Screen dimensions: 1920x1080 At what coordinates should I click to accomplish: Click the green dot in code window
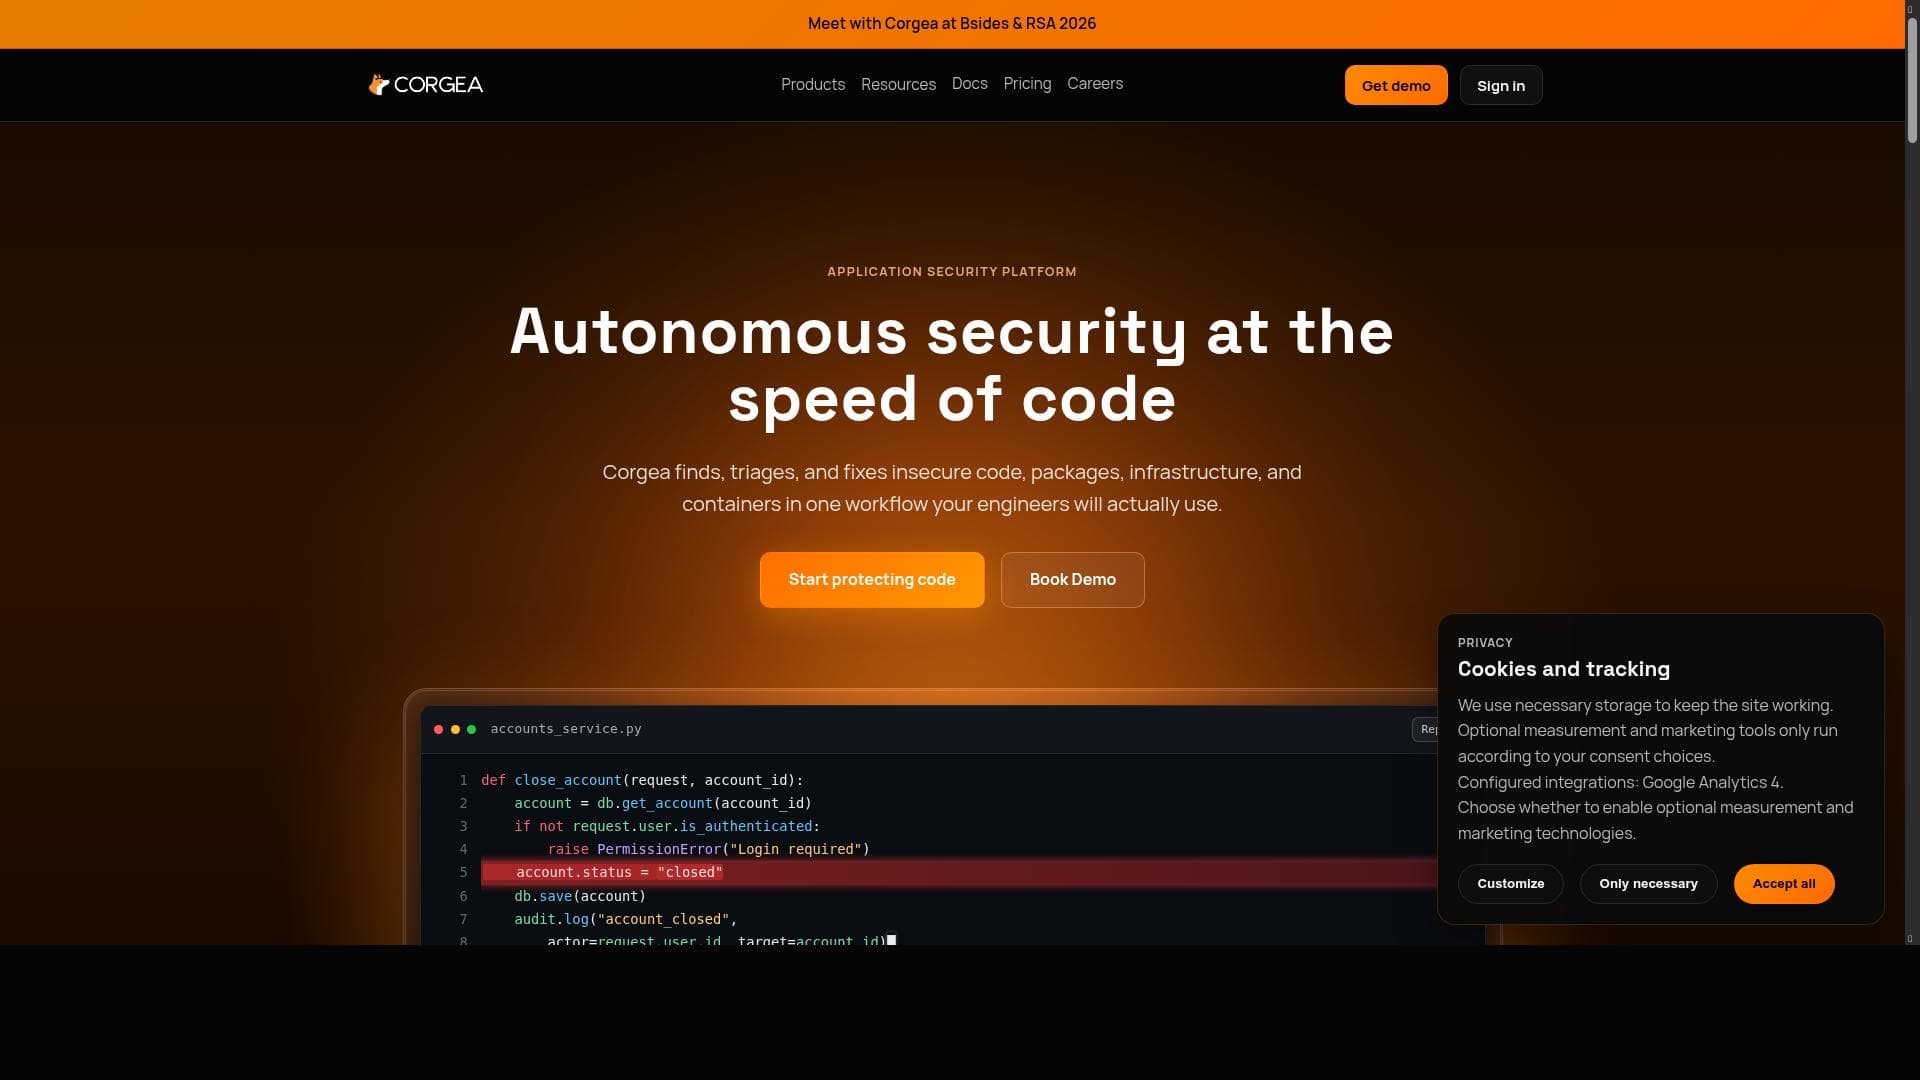pyautogui.click(x=472, y=730)
